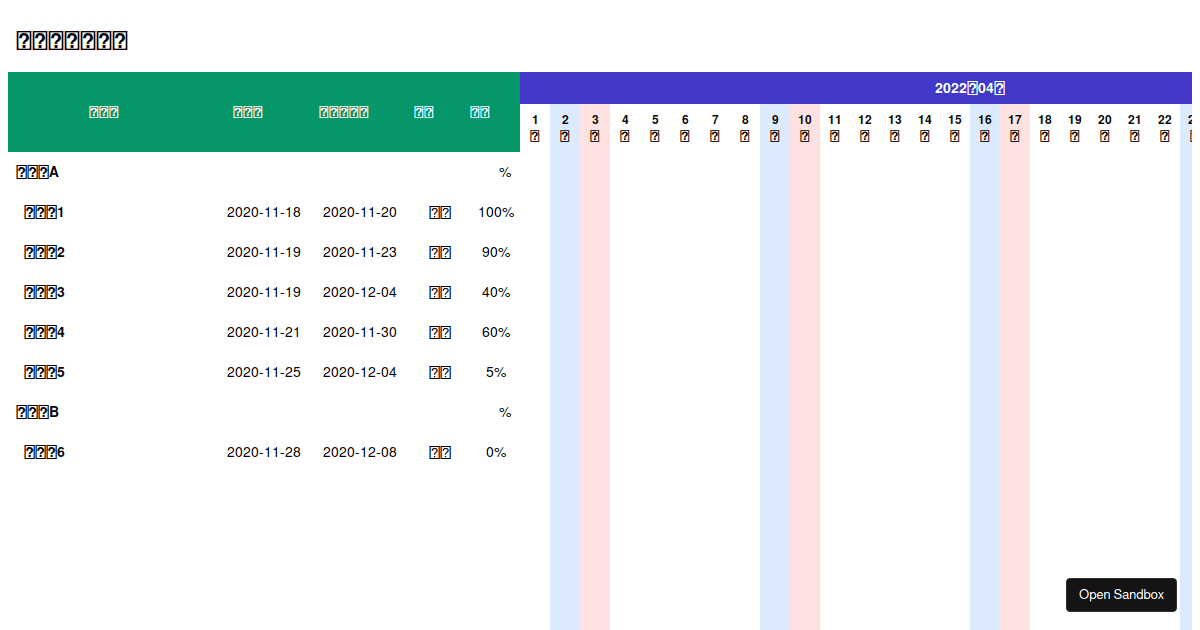Click day 16 in the timeline header
Image resolution: width=1200 pixels, height=630 pixels.
tap(985, 128)
